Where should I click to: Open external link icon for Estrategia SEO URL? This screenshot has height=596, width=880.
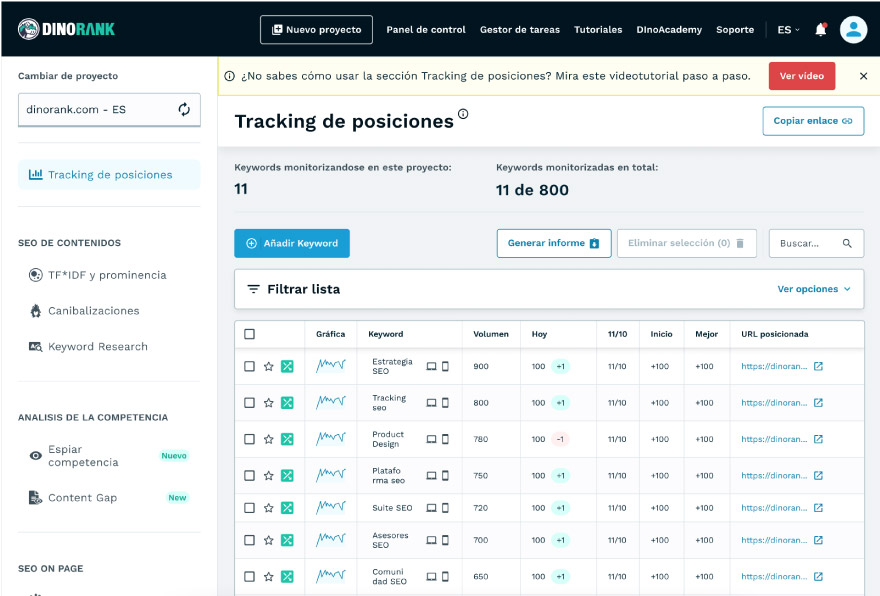(x=818, y=366)
